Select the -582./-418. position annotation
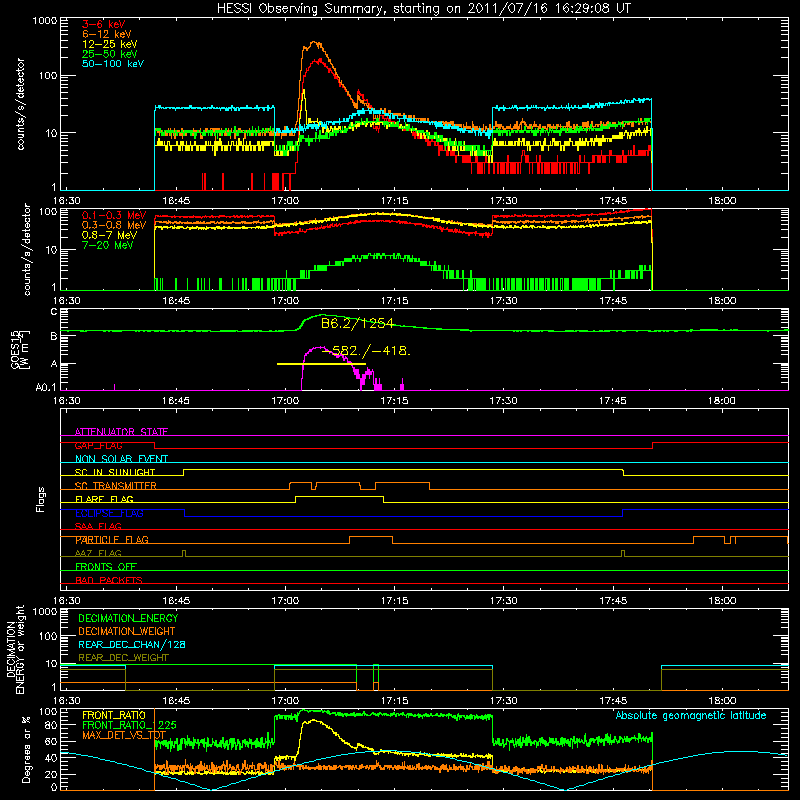The height and width of the screenshot is (800, 800). [x=366, y=351]
